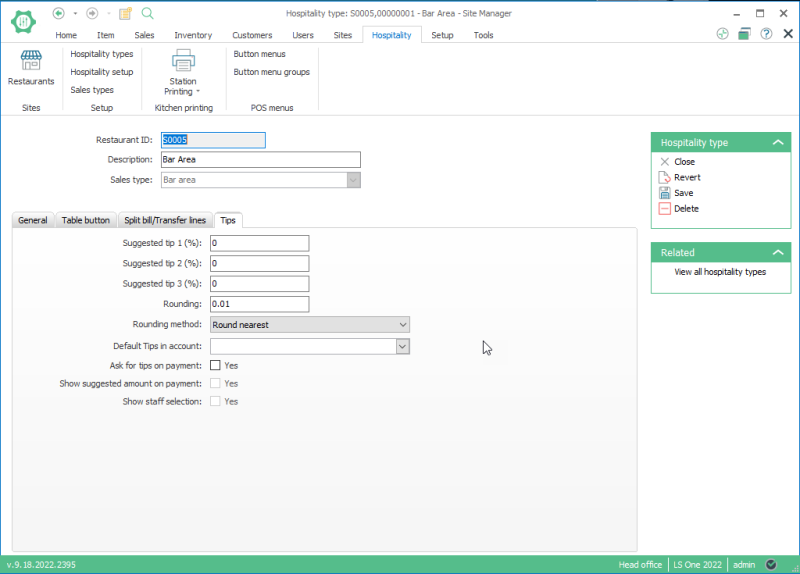Click Hospitality types in ribbon

[x=102, y=54]
